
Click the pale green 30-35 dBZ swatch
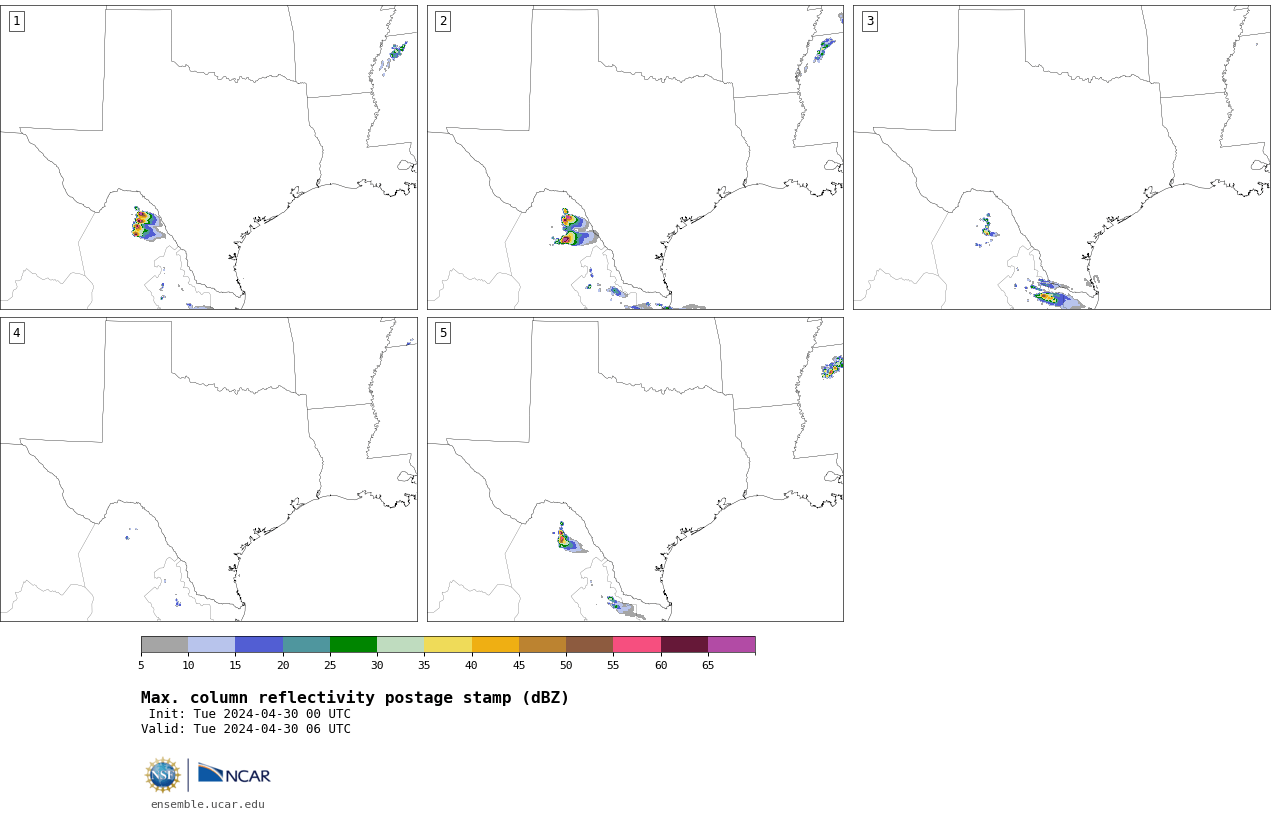coord(400,644)
